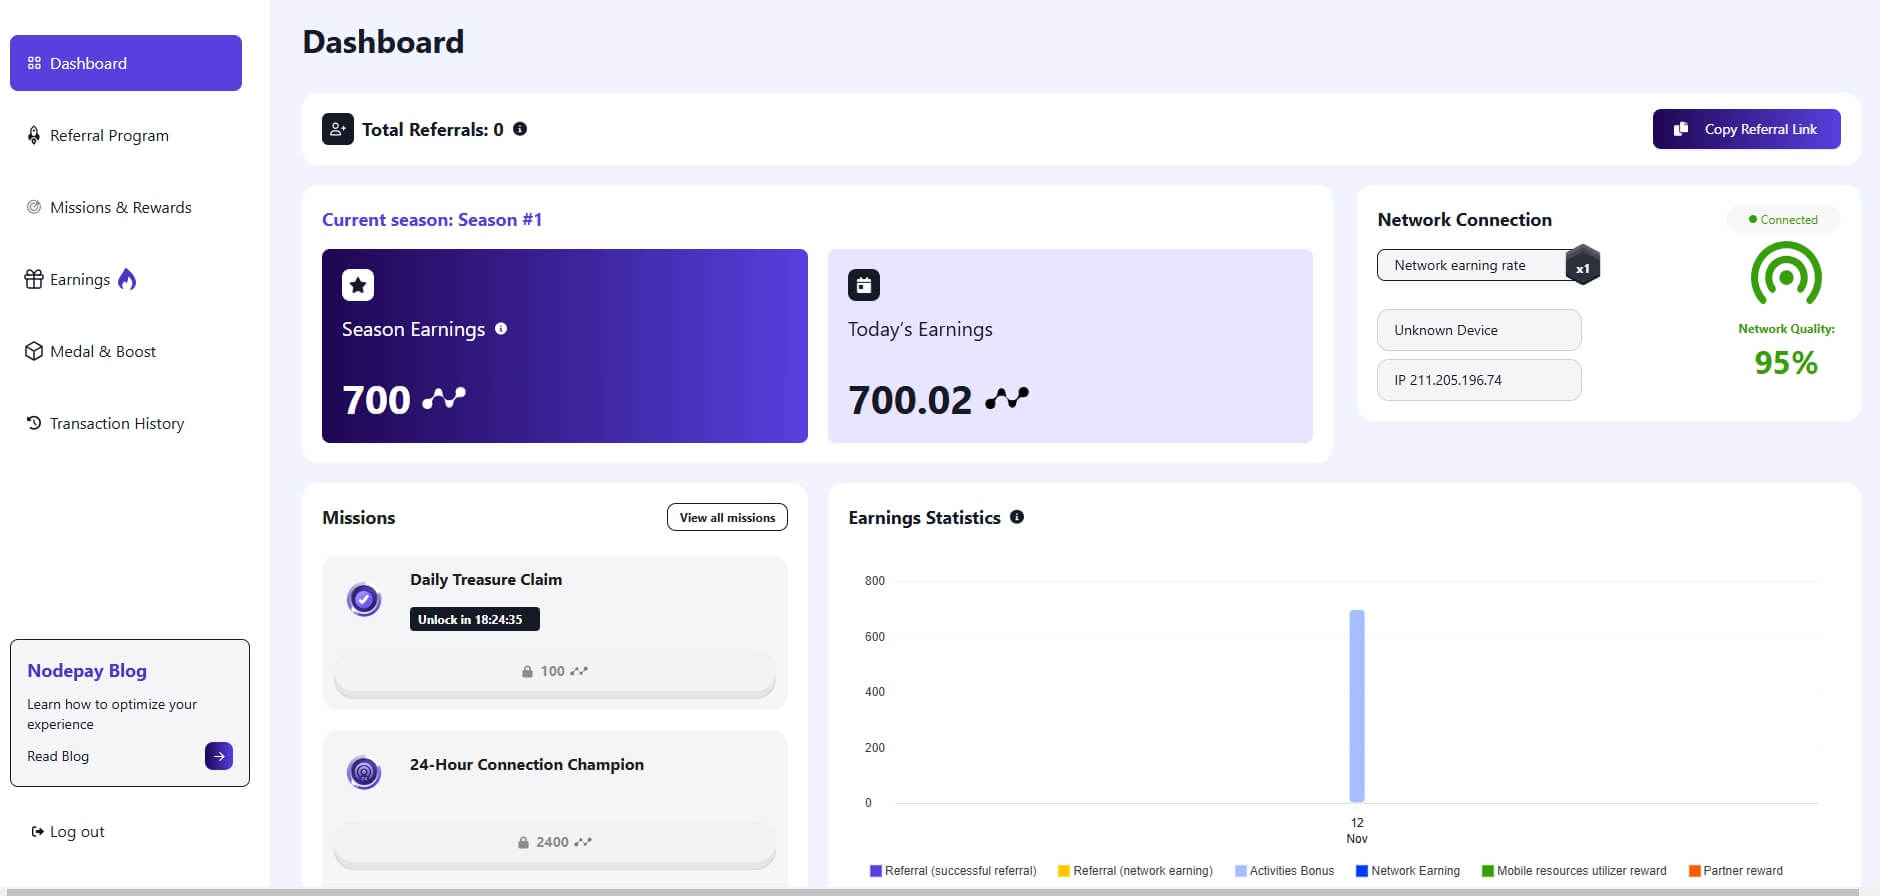The image size is (1880, 896).
Task: Click the 12 Nov bar in chart
Action: tap(1357, 706)
